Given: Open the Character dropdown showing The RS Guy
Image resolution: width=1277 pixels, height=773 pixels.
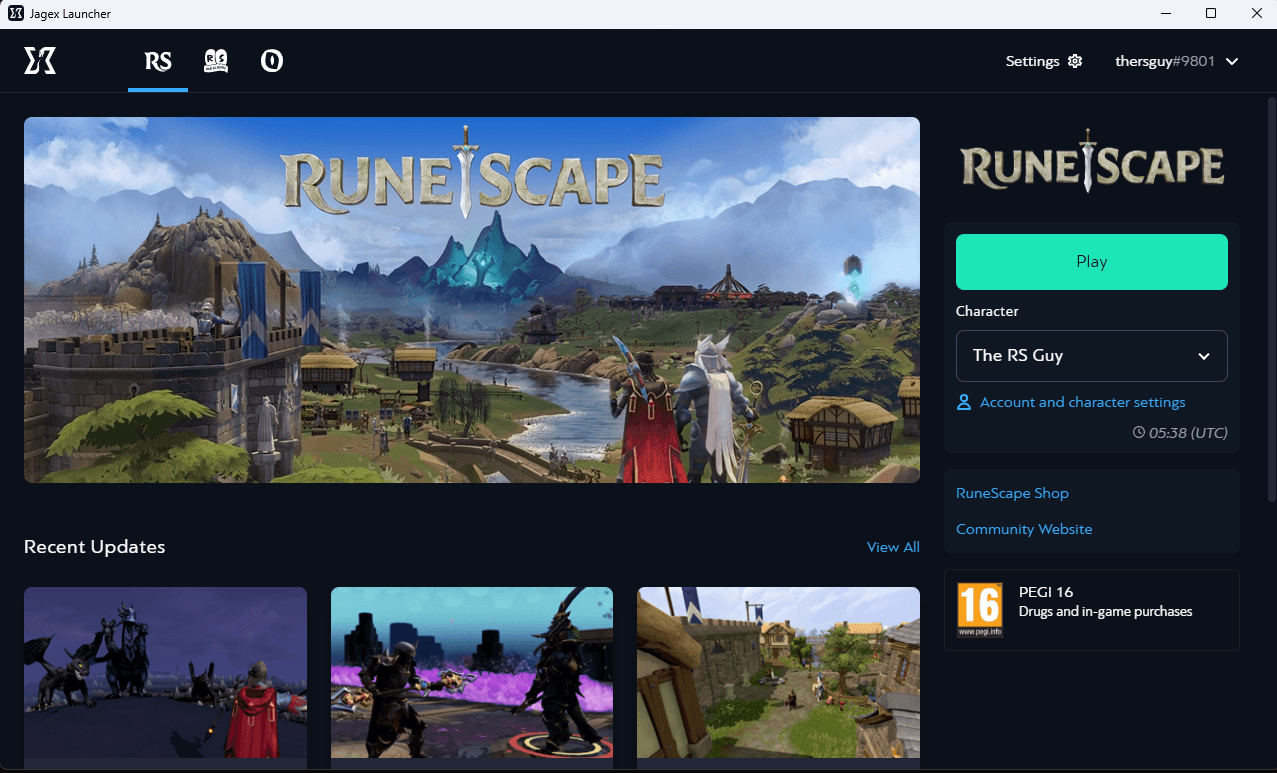Looking at the screenshot, I should 1091,356.
